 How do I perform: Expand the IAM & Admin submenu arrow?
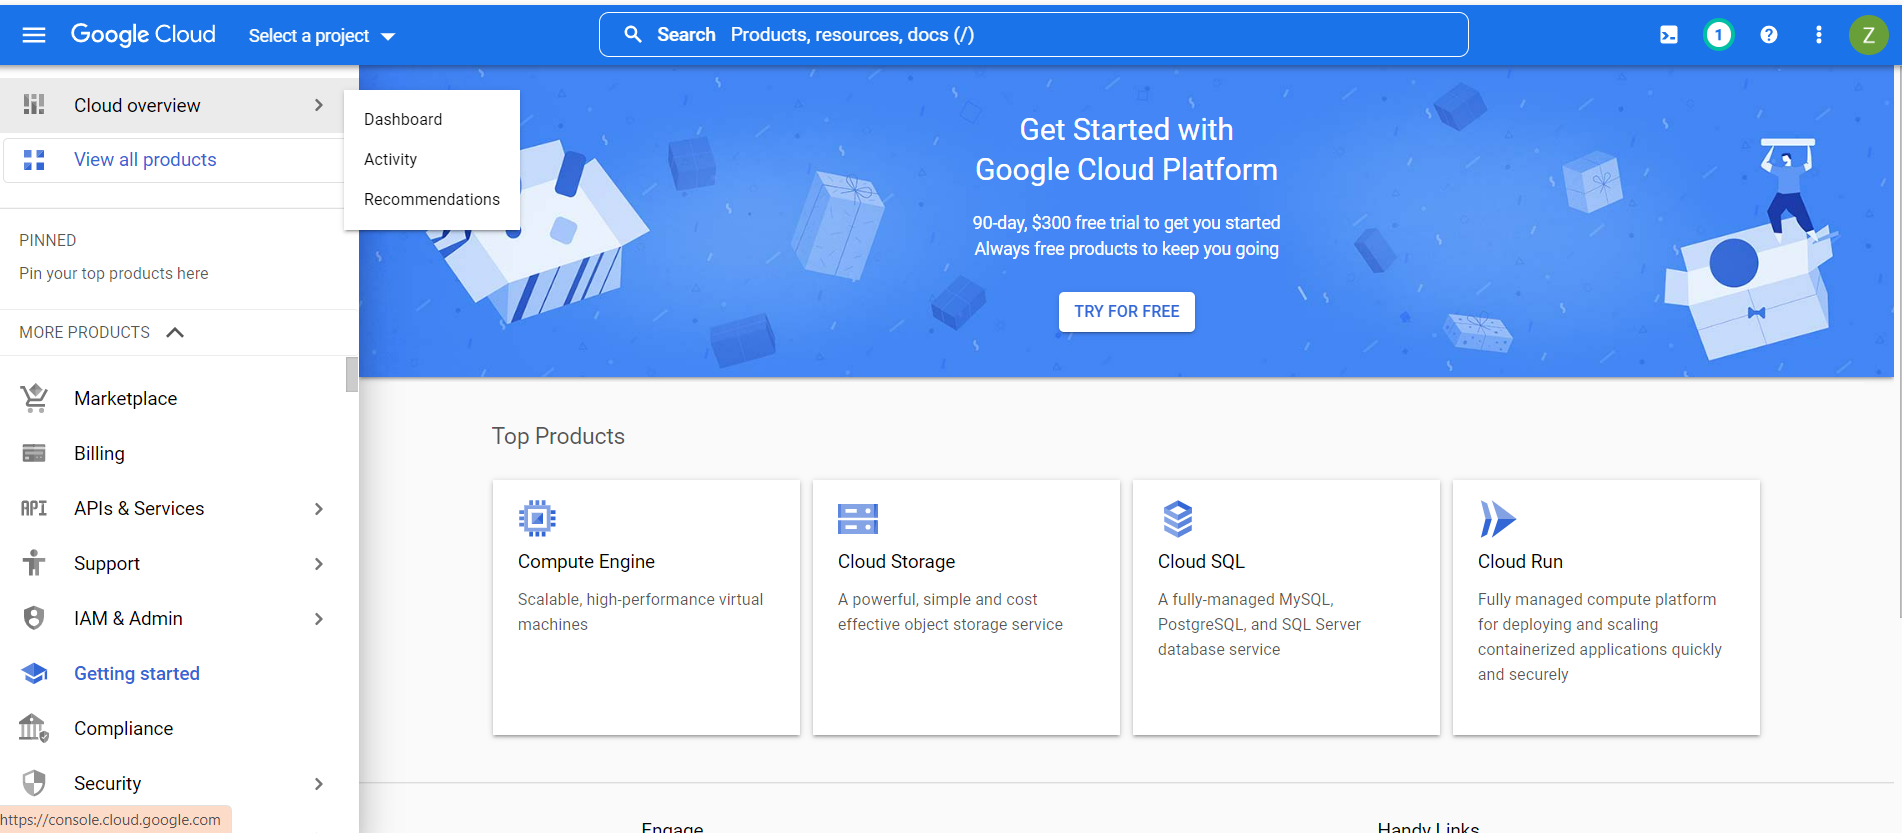(319, 619)
